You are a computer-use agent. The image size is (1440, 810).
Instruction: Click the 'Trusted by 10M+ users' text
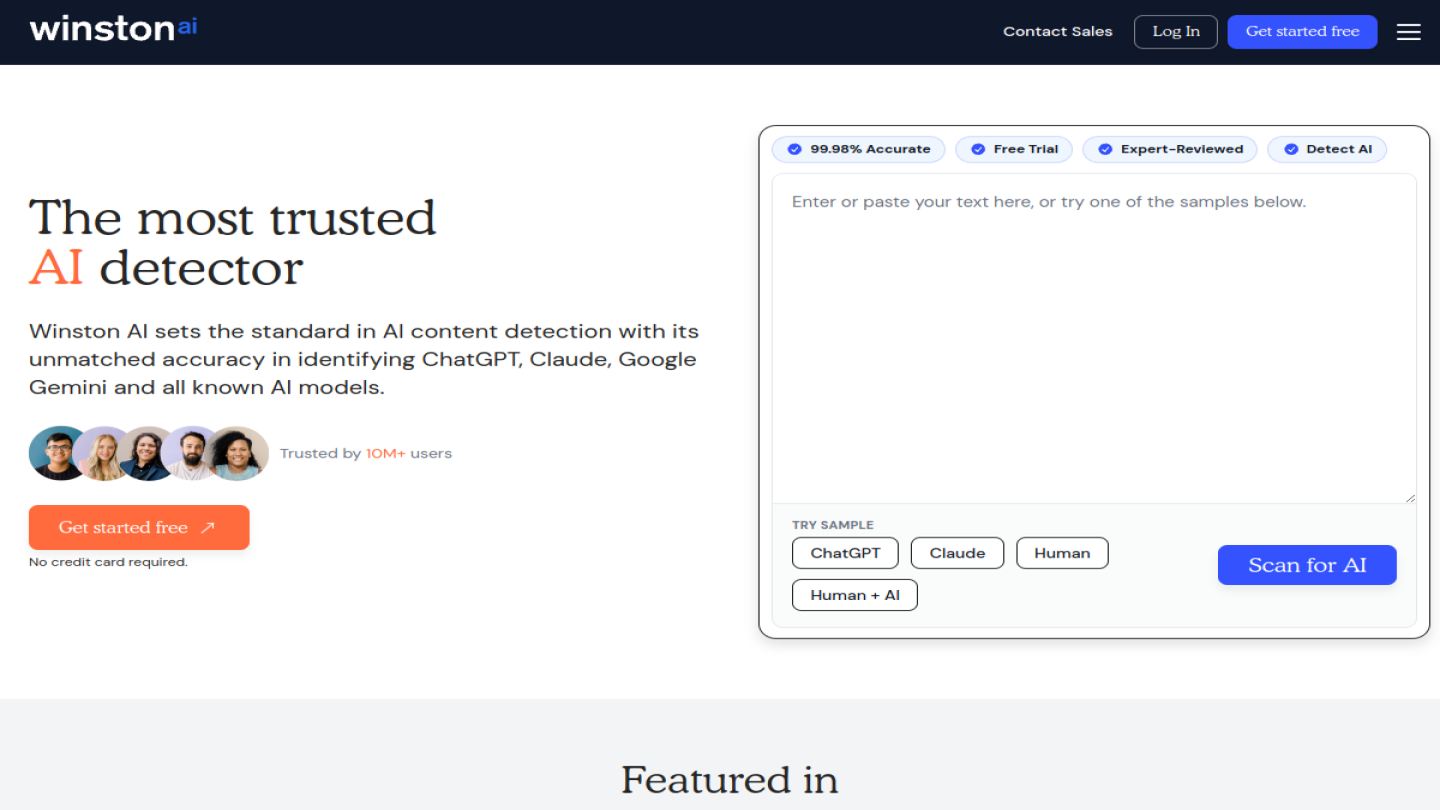click(366, 453)
